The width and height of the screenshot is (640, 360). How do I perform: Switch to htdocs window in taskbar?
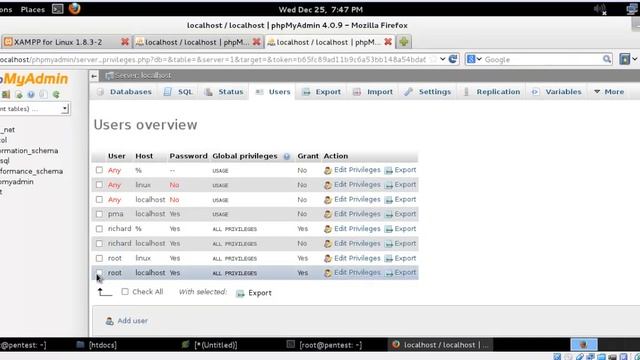click(x=97, y=345)
